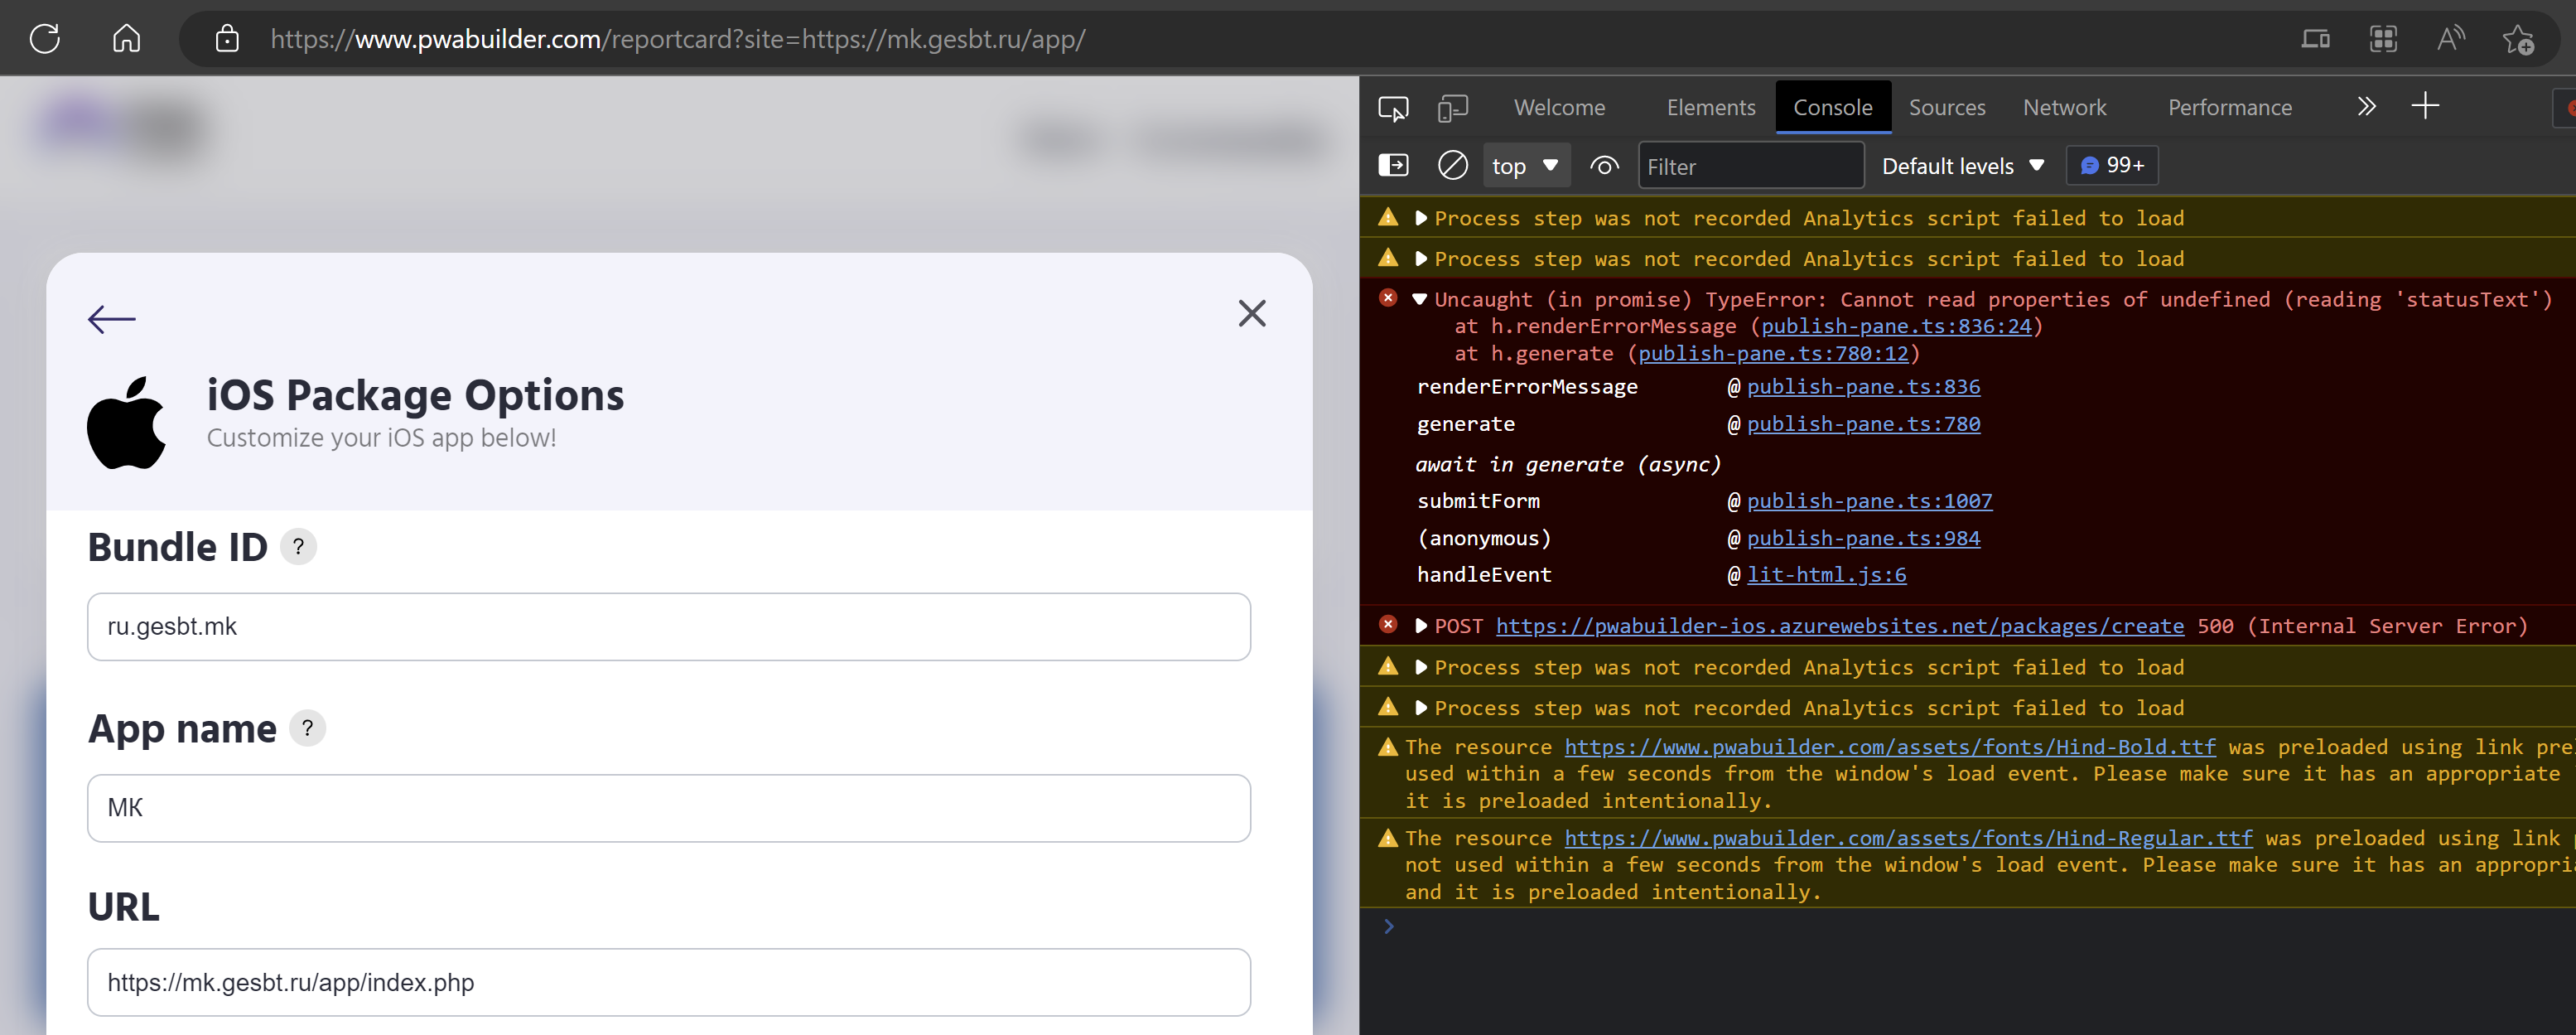Expand the POST 500 error entry

click(1420, 626)
